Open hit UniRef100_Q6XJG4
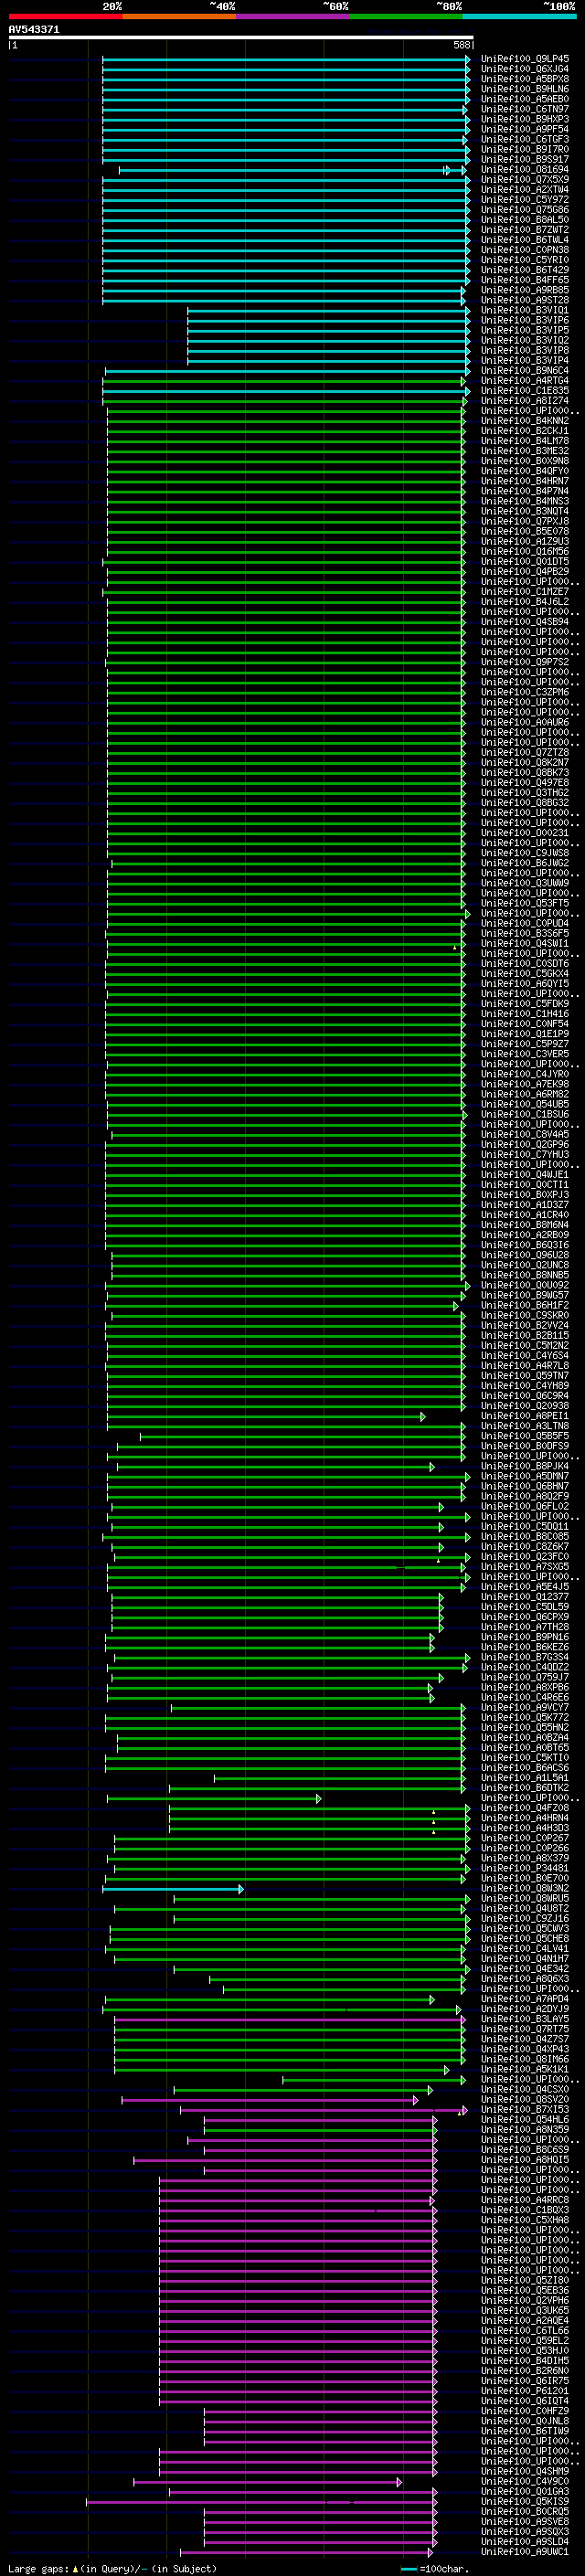 pos(525,69)
